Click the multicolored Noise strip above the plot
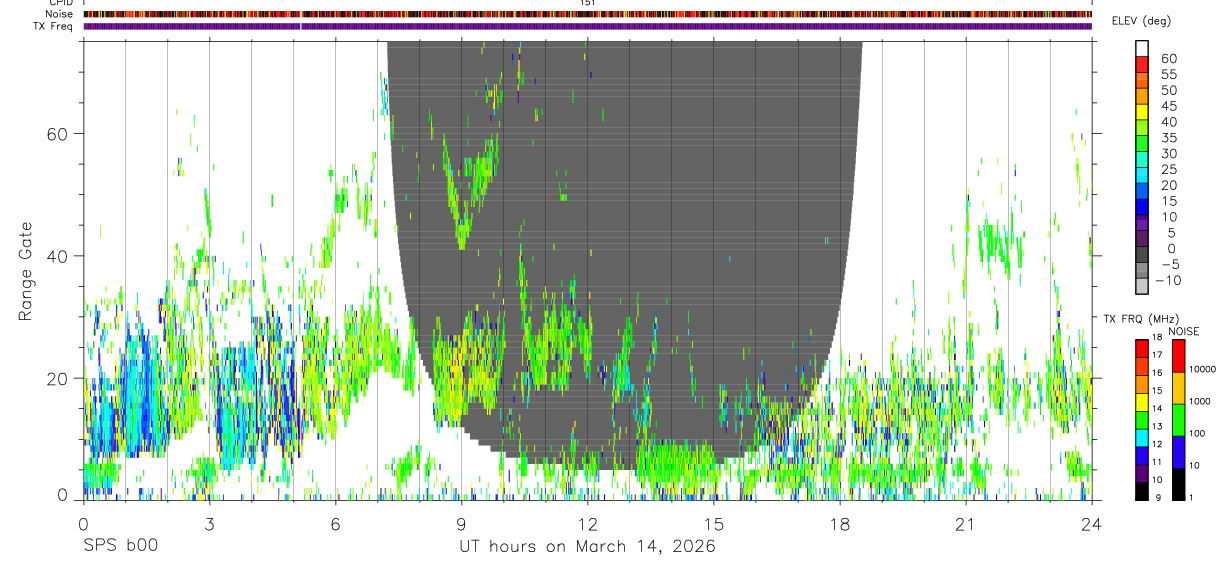This screenshot has height=567, width=1228. click(x=587, y=14)
